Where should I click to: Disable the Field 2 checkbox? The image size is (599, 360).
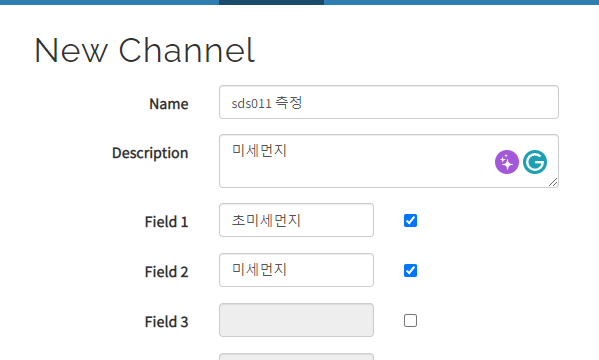pyautogui.click(x=410, y=271)
